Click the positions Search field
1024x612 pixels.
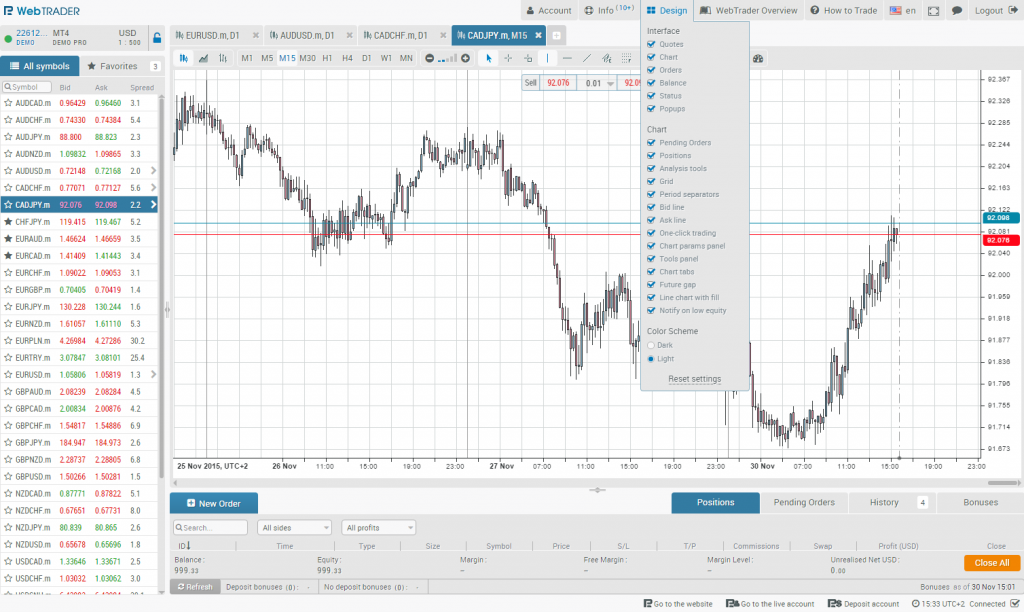(x=210, y=528)
